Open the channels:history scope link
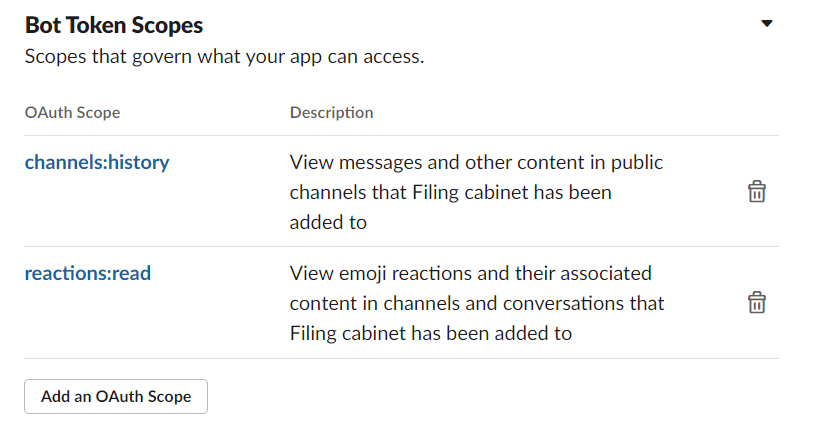Viewport: 815px width, 425px height. click(x=97, y=162)
